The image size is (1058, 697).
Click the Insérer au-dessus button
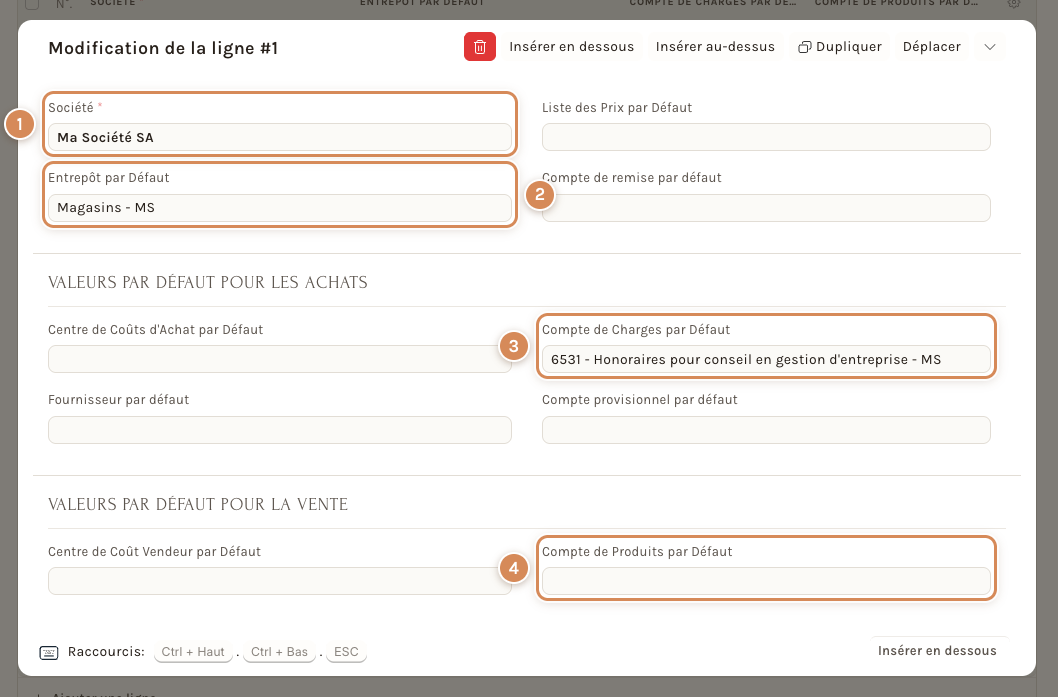click(715, 47)
